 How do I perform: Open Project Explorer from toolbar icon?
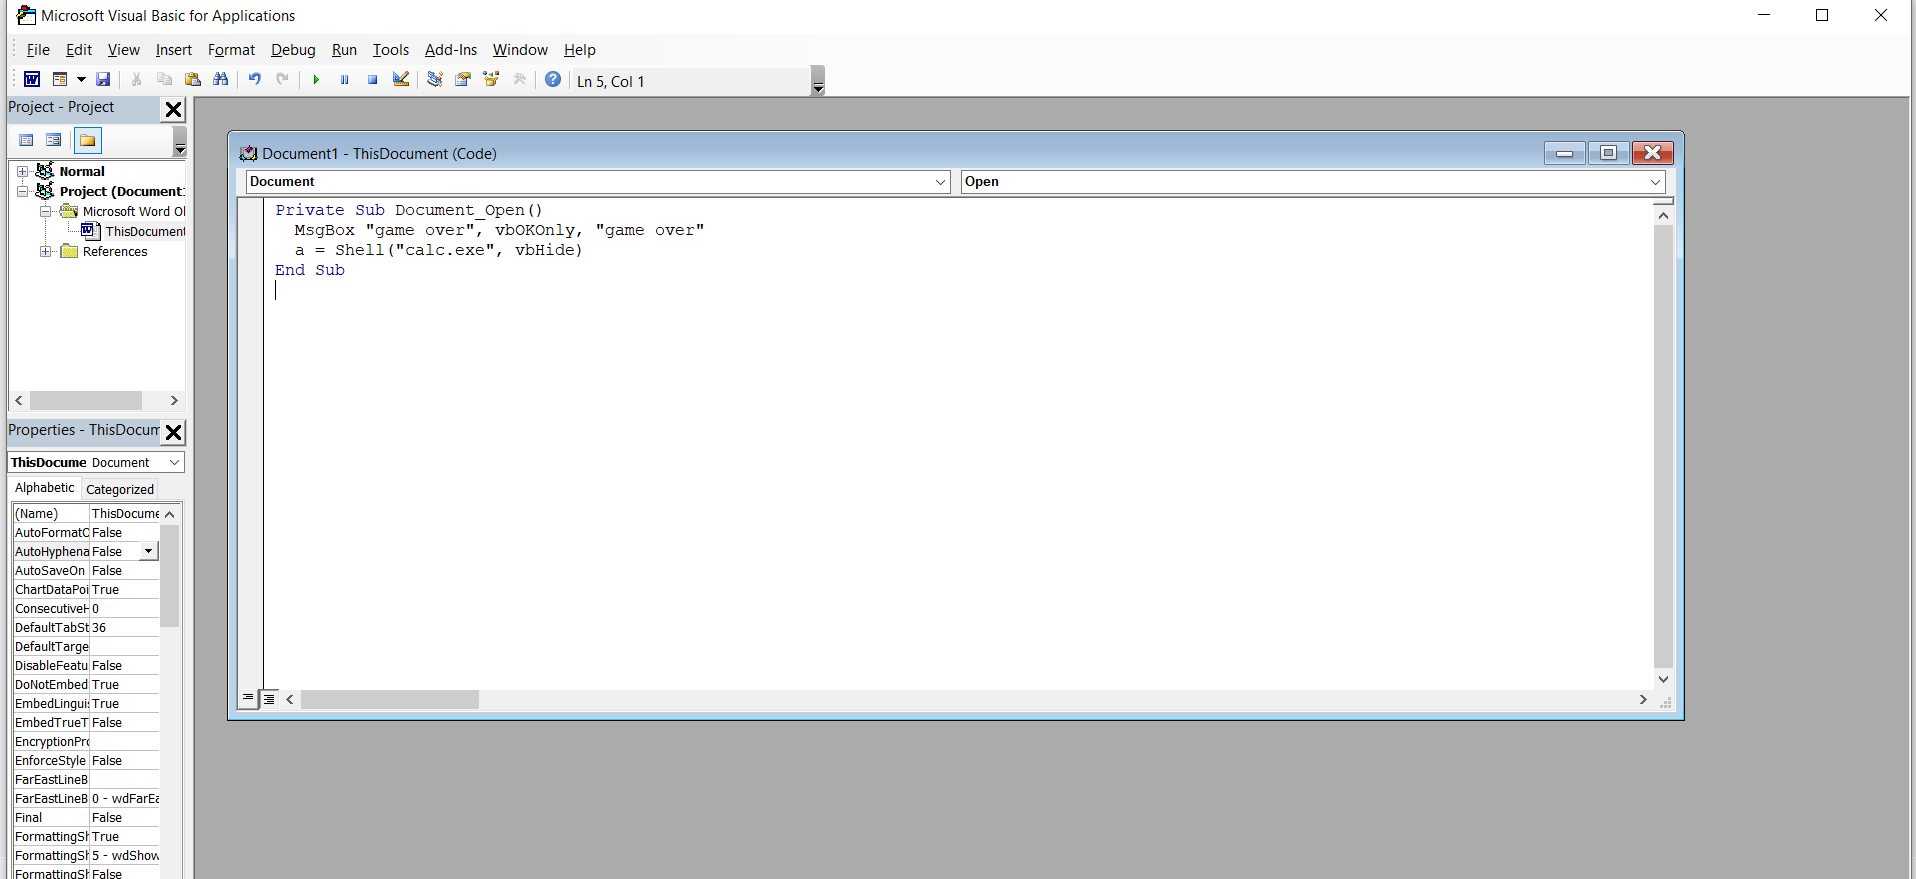pyautogui.click(x=434, y=80)
